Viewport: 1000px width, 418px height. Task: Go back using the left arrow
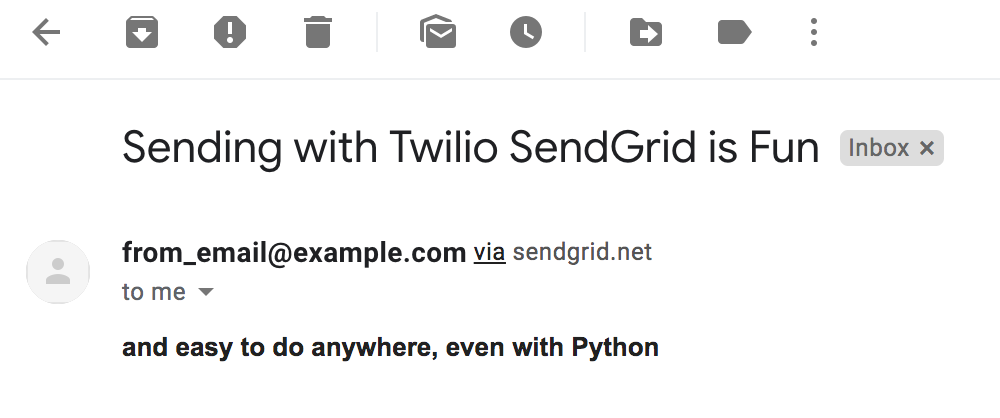coord(46,32)
